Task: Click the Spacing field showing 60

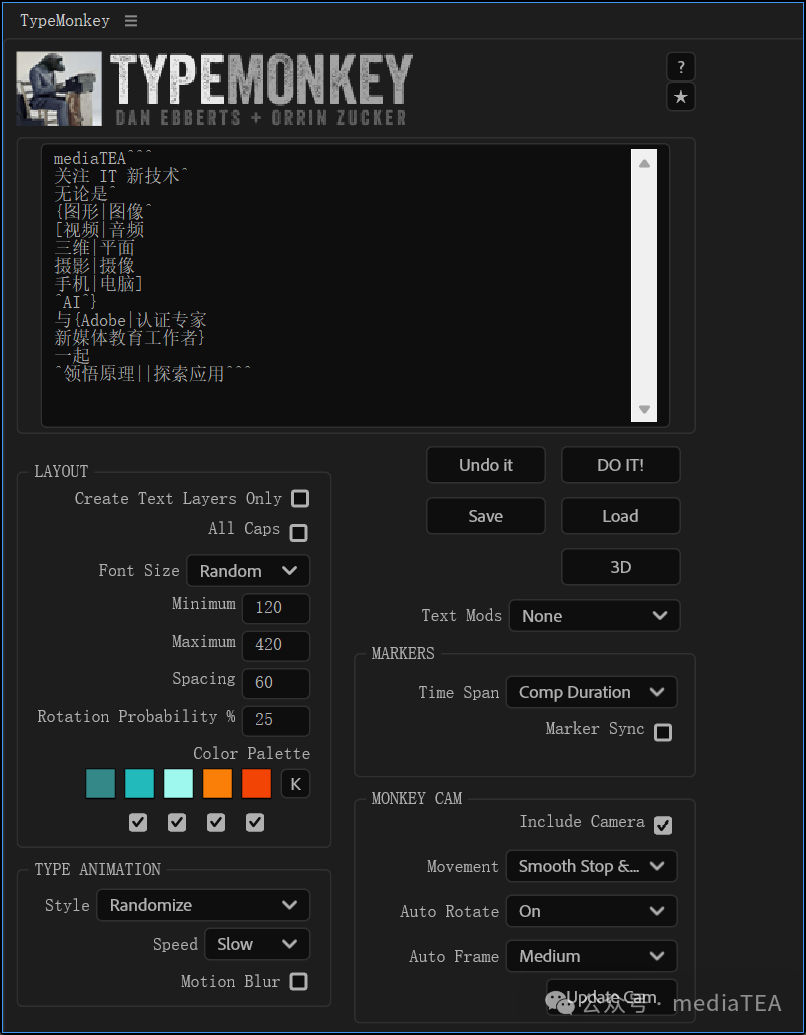Action: click(276, 683)
